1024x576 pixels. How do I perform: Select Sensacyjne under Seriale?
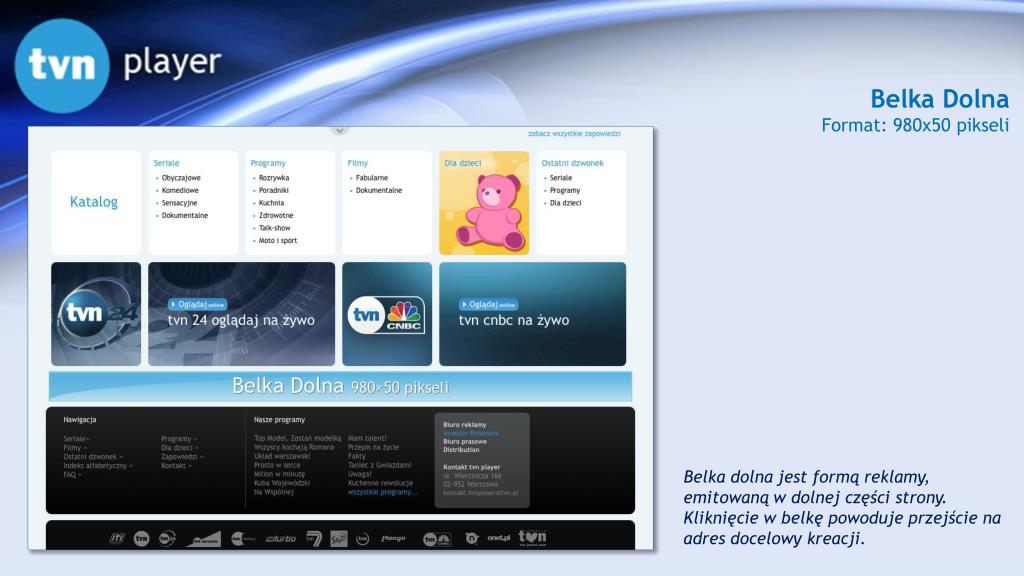pos(179,203)
